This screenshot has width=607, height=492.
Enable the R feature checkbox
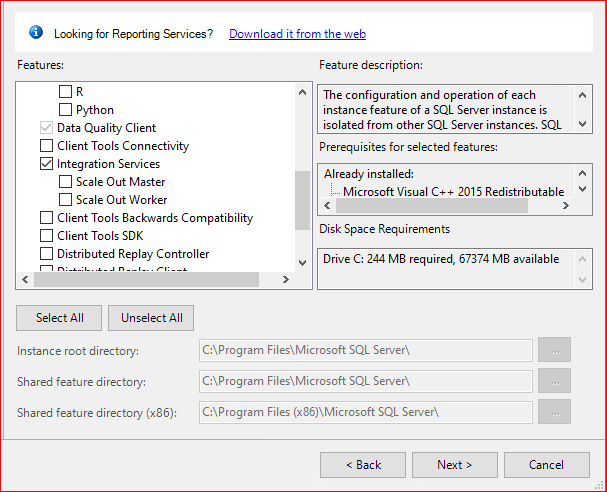[65, 92]
